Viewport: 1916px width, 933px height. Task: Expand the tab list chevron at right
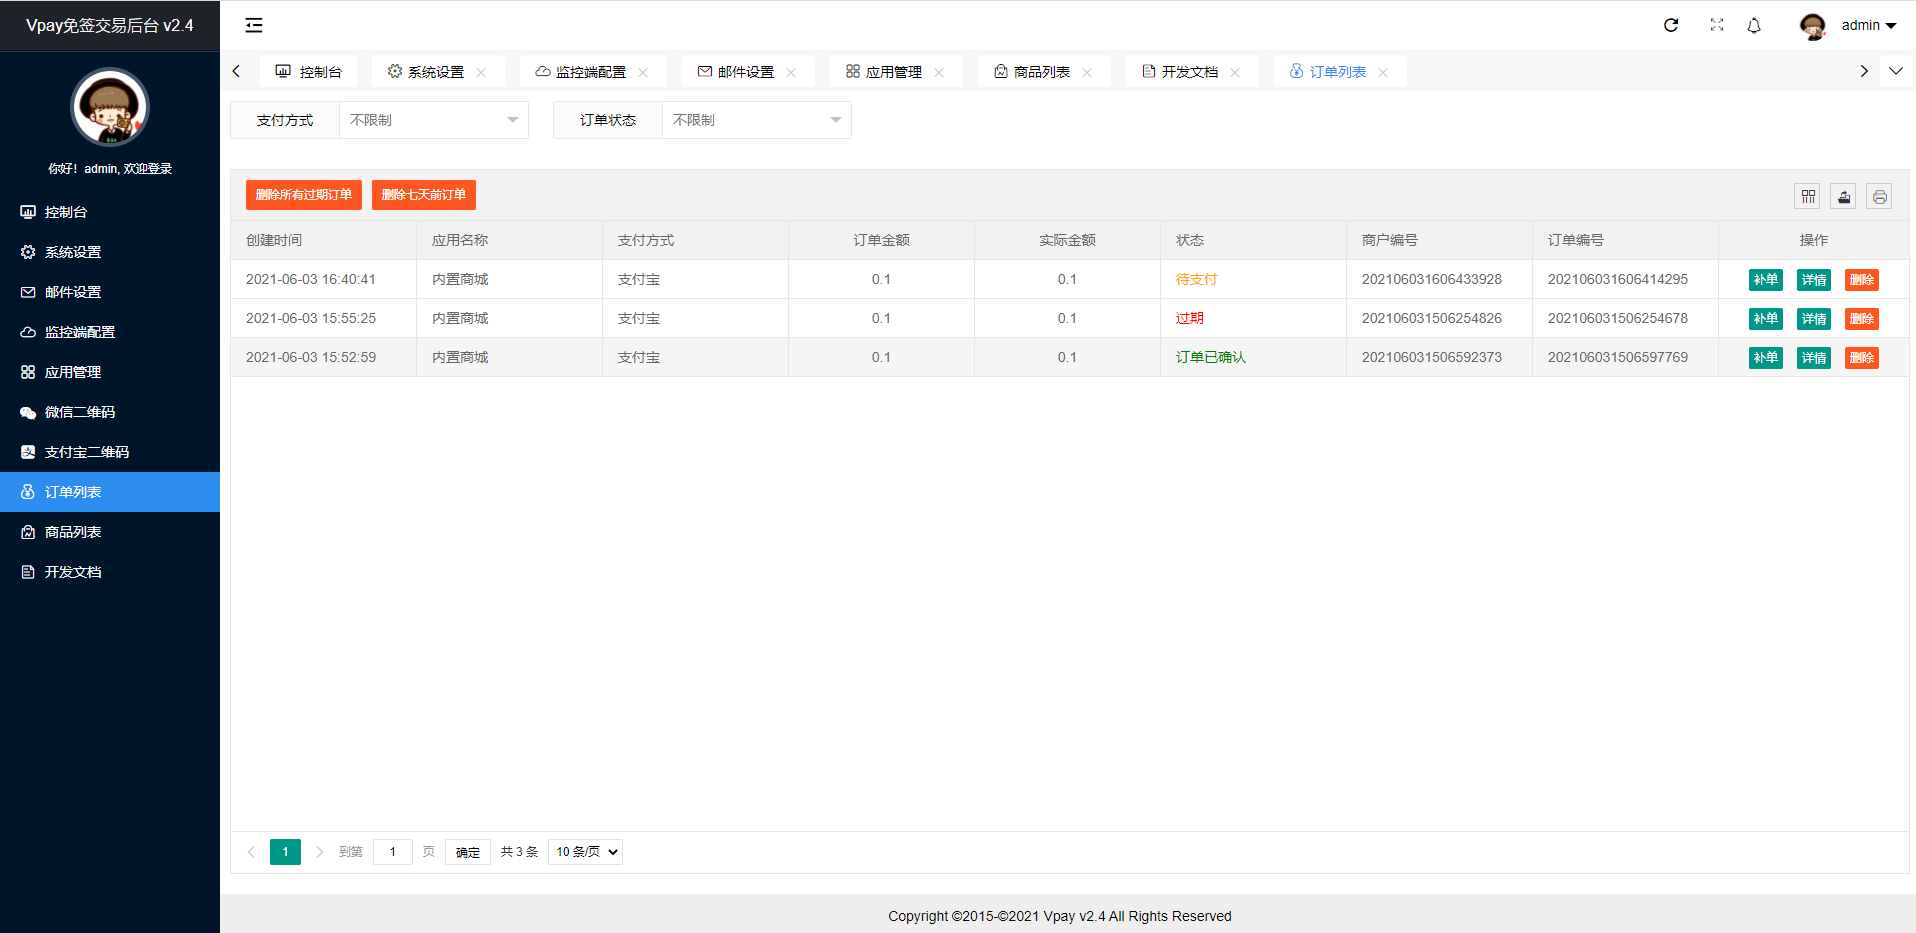pyautogui.click(x=1895, y=71)
